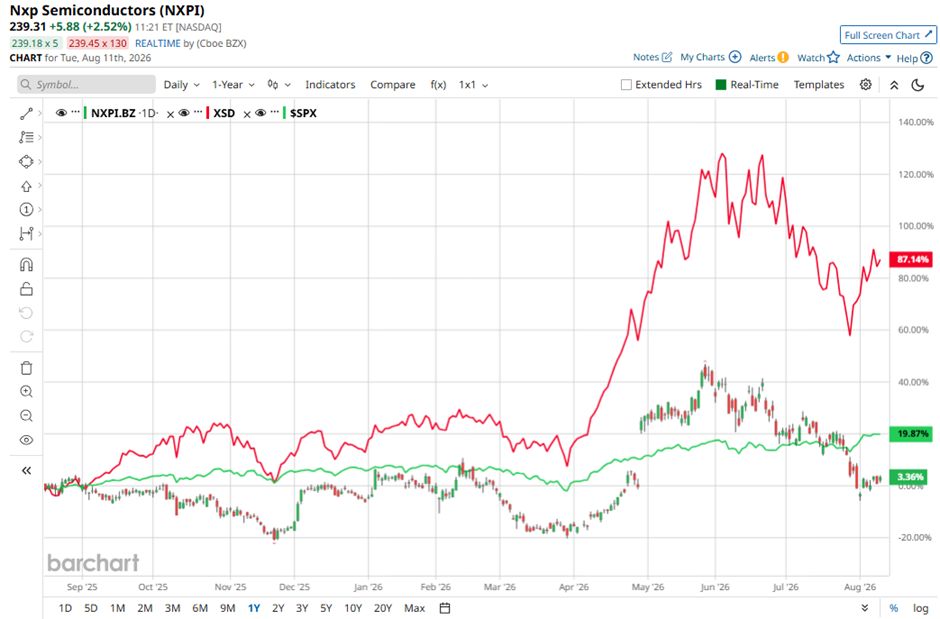Switch to dark mode

coord(918,84)
